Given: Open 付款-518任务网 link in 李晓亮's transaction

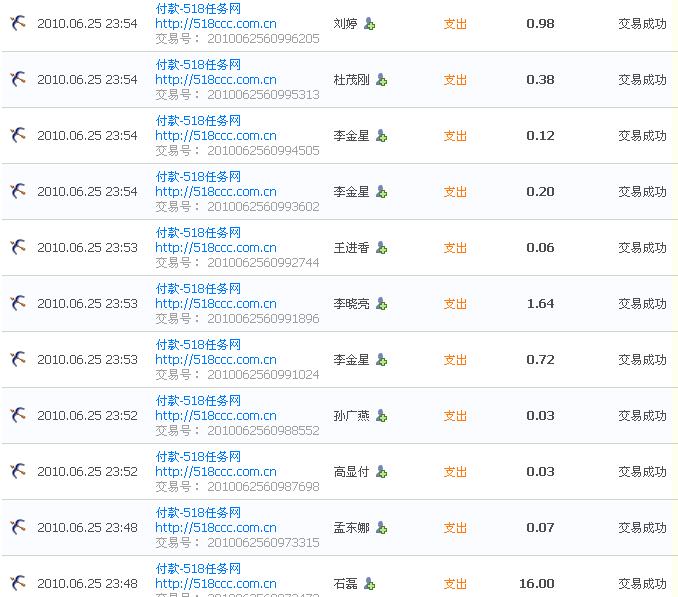Looking at the screenshot, I should point(198,288).
